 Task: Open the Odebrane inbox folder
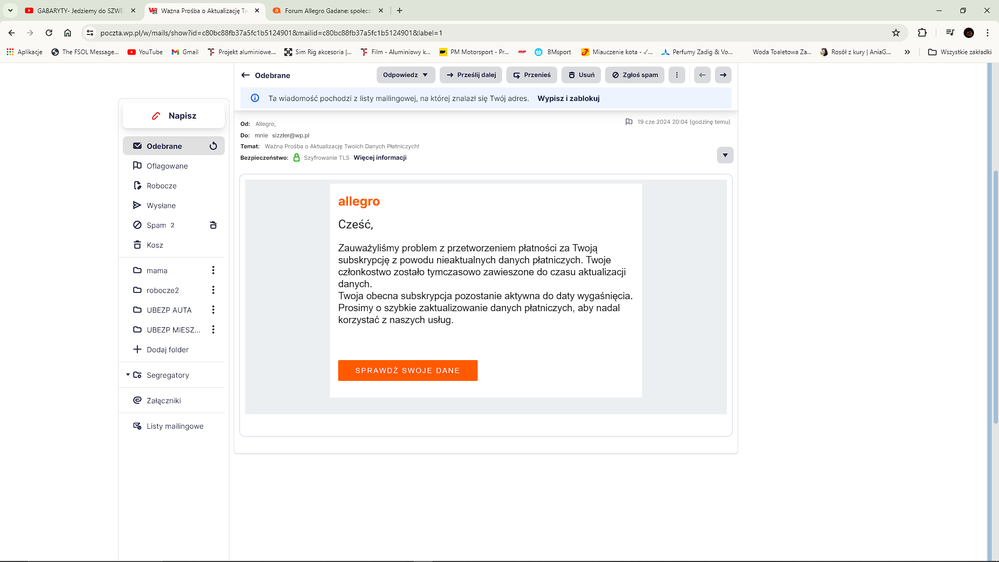[x=164, y=146]
